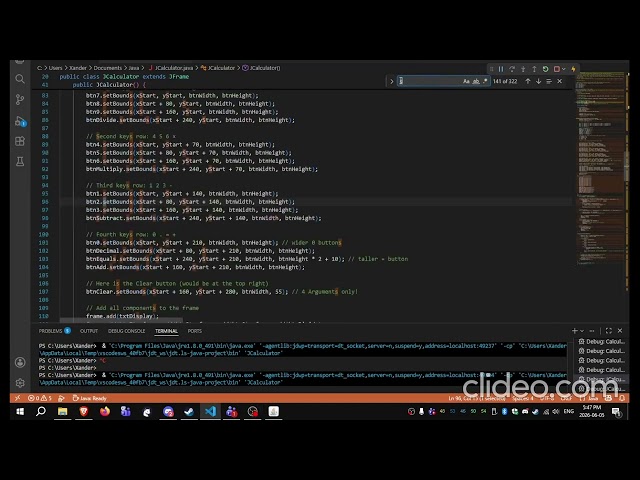
Task: Open Steam from the taskbar
Action: (189, 411)
